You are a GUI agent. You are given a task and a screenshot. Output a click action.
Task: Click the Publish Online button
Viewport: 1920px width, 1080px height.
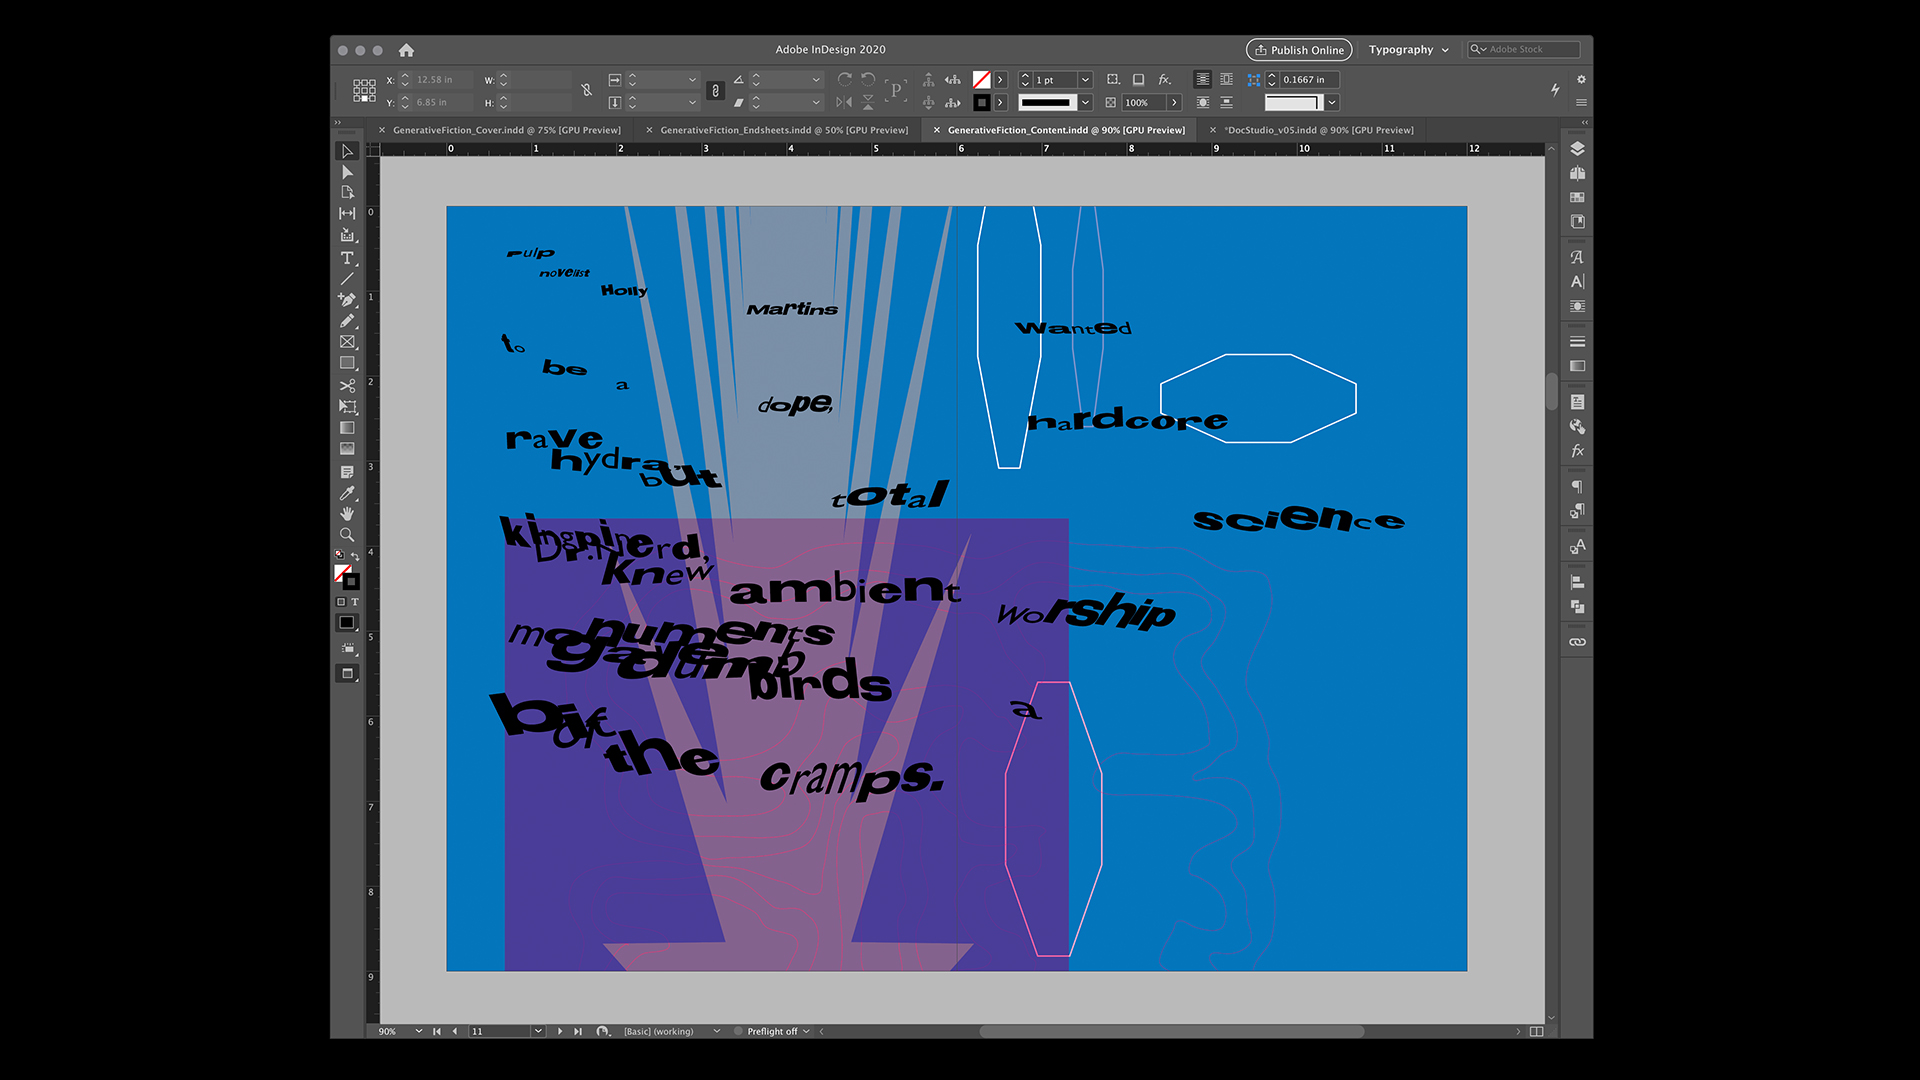pos(1298,50)
